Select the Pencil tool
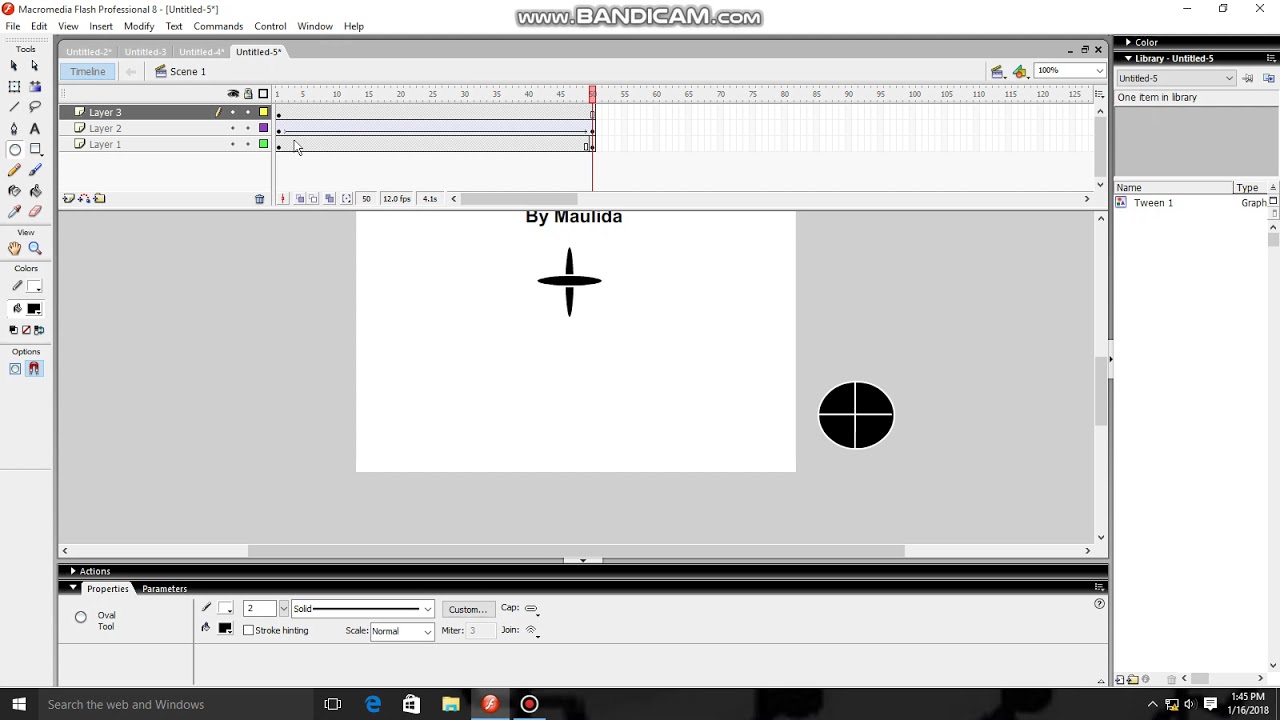Viewport: 1280px width, 720px height. [14, 170]
